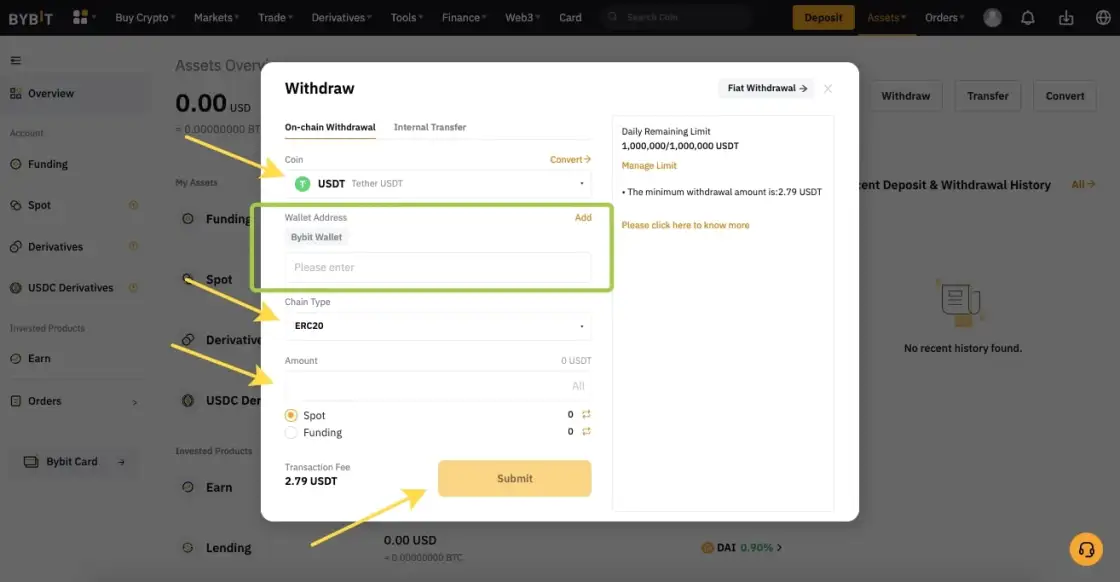Click the background Transfer button
This screenshot has height=582, width=1120.
point(987,96)
